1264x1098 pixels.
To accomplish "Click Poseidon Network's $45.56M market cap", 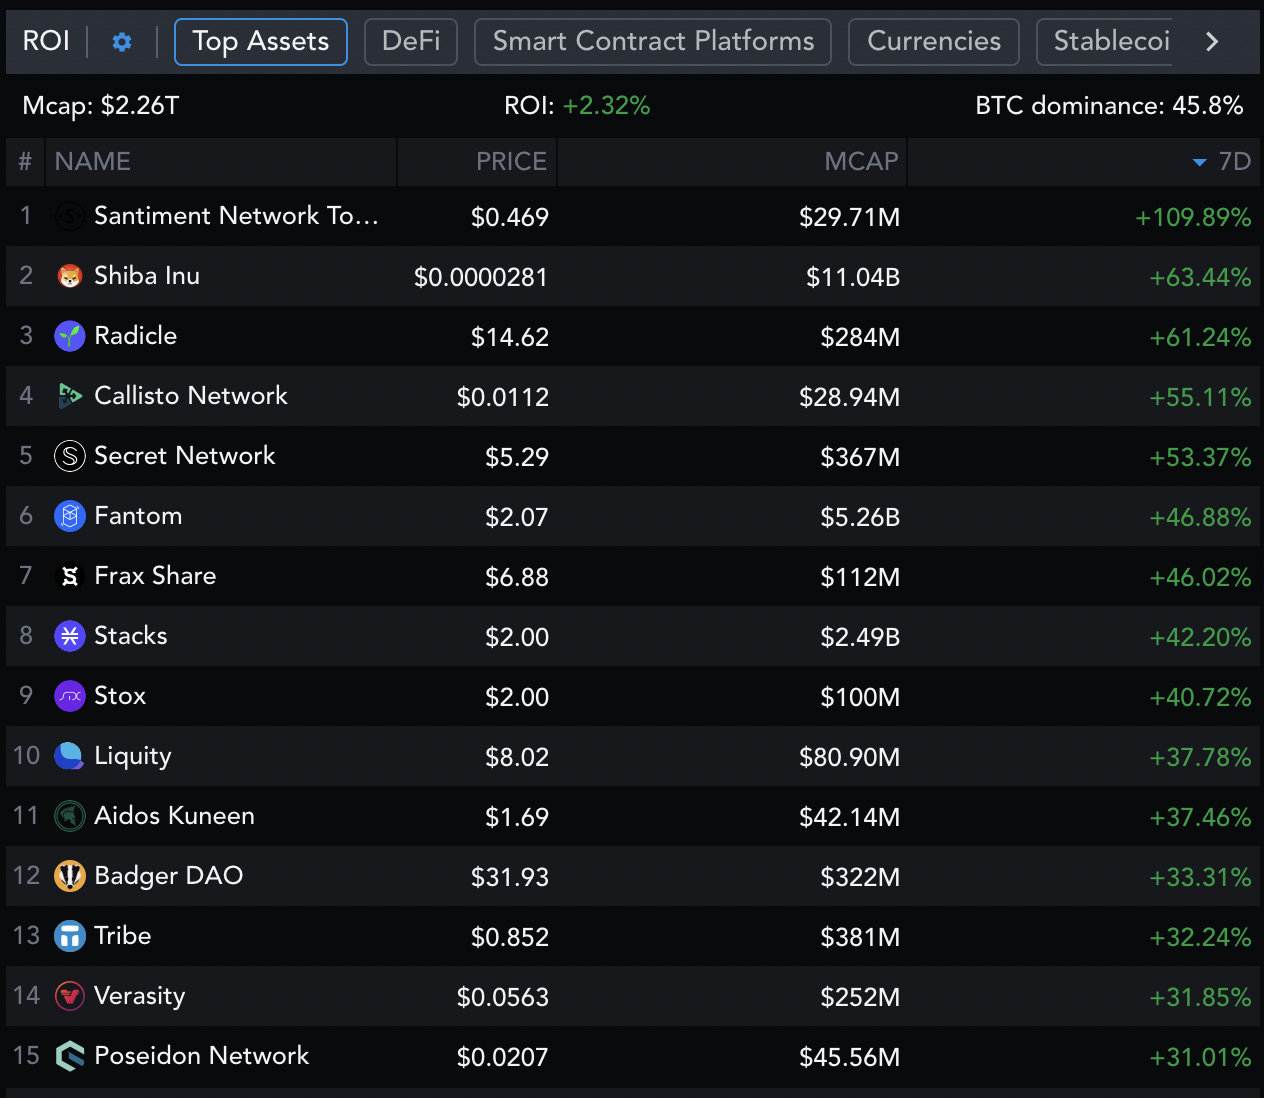I will pyautogui.click(x=850, y=1057).
